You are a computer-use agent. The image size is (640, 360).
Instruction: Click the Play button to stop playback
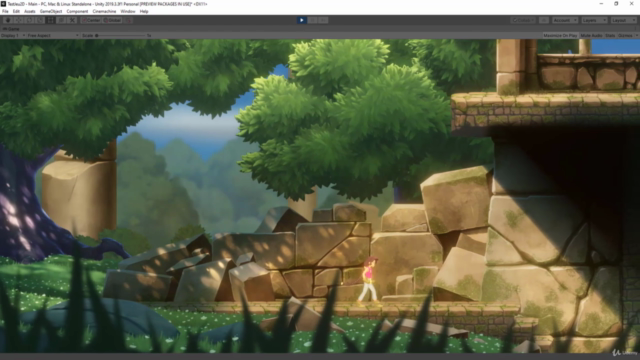[x=302, y=20]
